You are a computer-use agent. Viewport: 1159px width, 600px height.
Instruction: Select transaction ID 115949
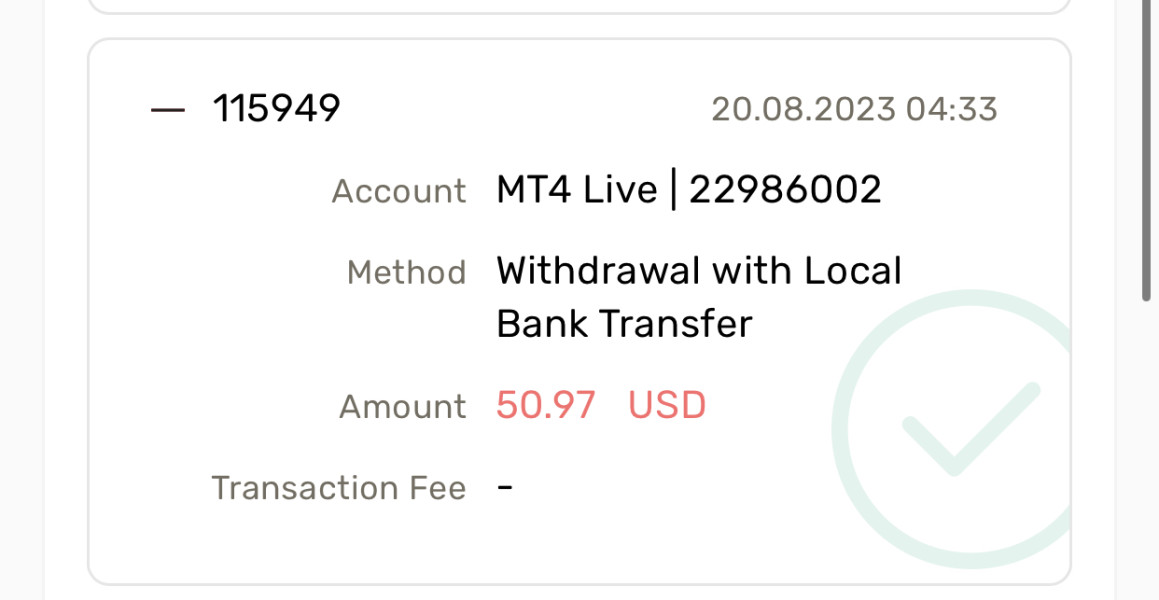click(277, 108)
